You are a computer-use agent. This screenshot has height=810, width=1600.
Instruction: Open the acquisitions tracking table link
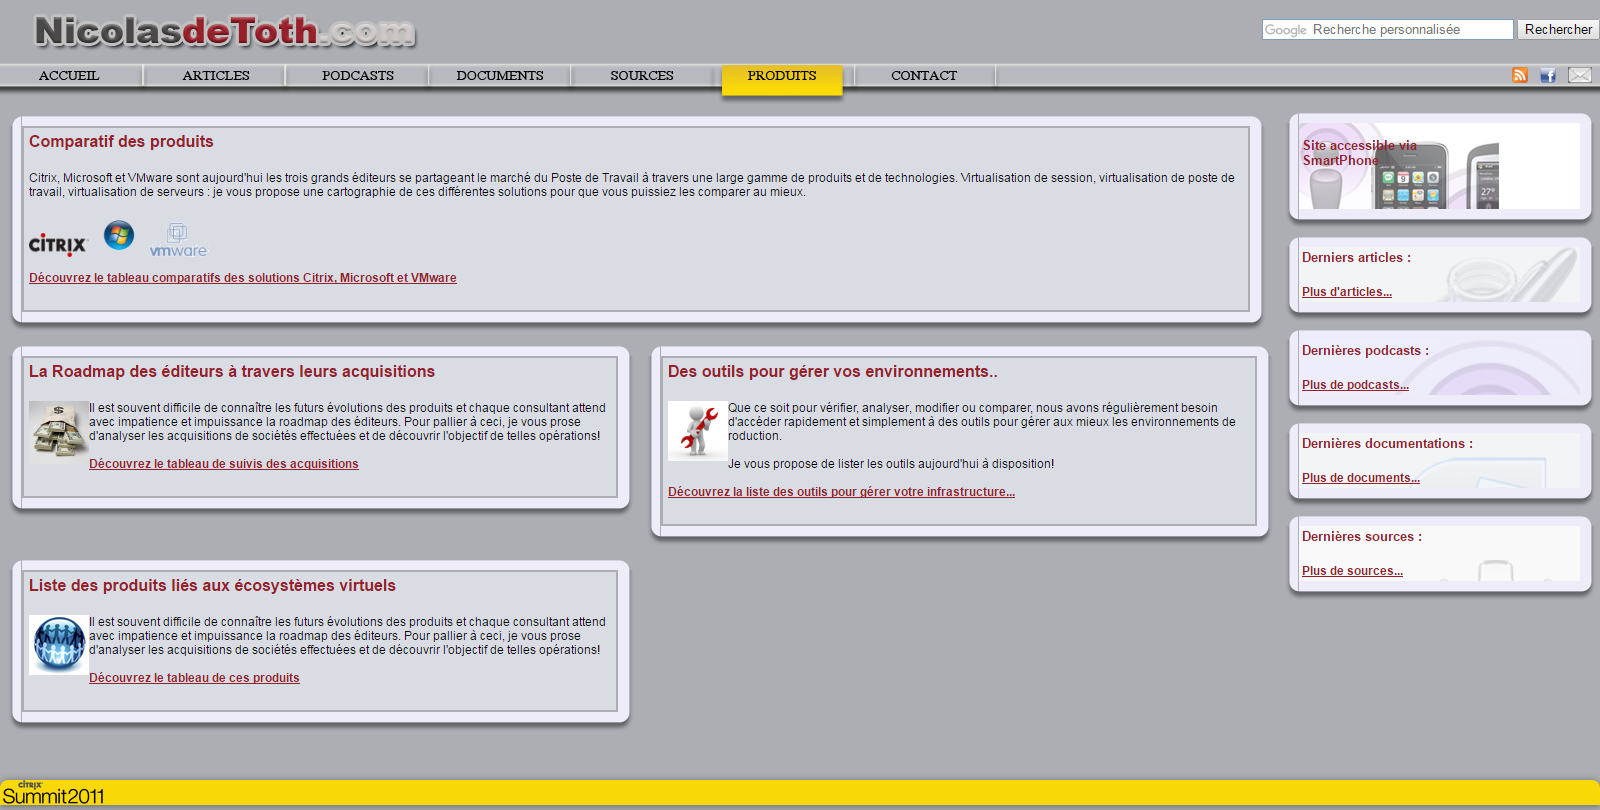[x=224, y=464]
